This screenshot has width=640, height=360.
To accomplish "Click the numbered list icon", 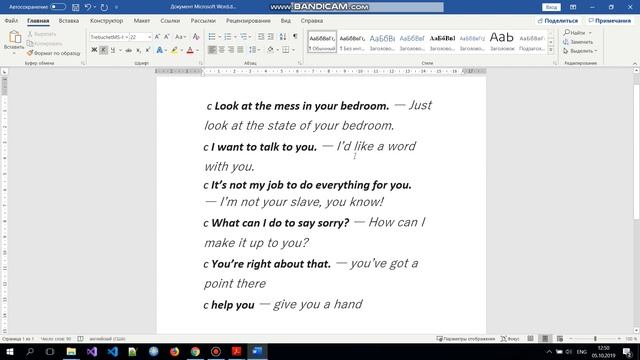I will click(228, 37).
